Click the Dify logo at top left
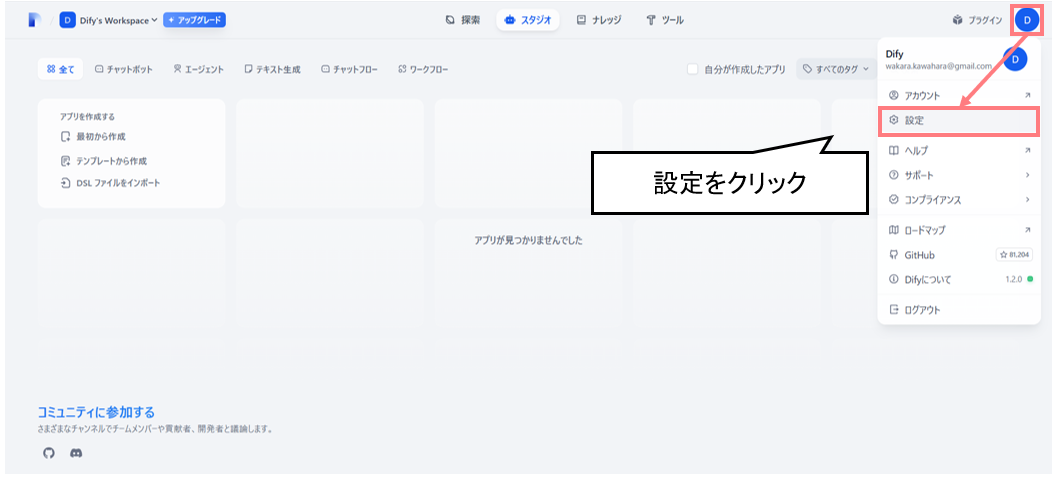1052x477 pixels. coord(34,19)
